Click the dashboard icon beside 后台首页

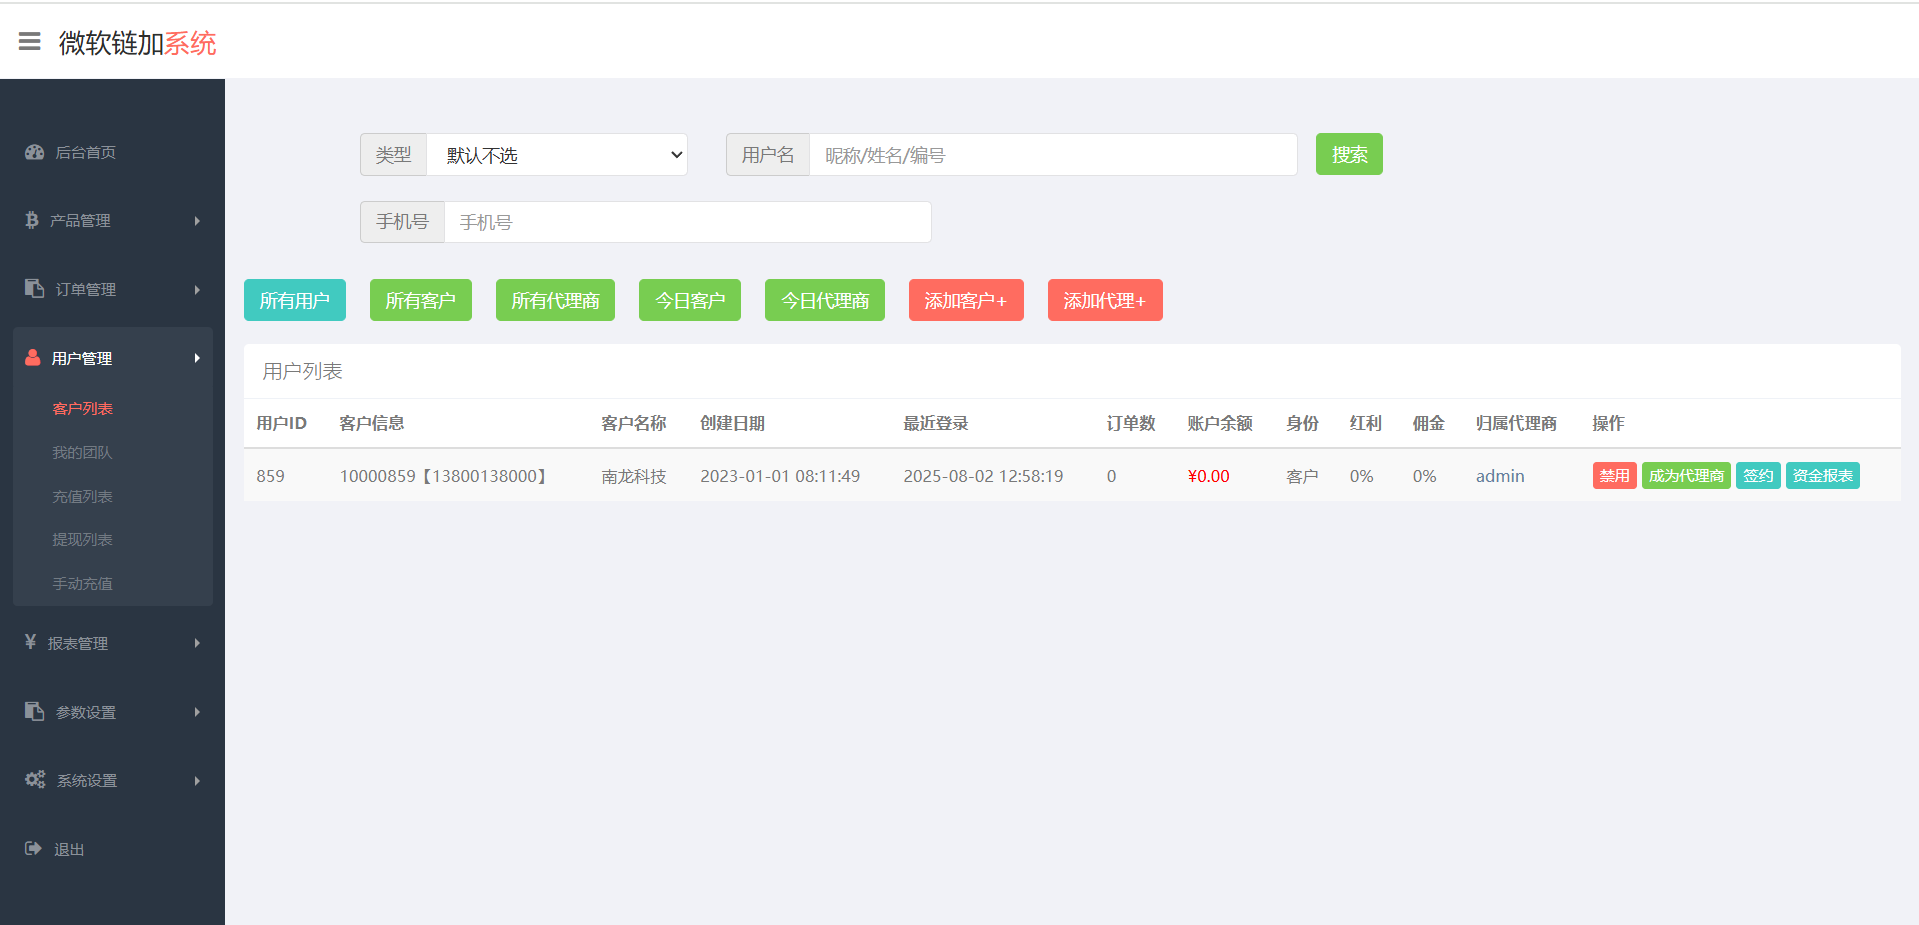(34, 152)
